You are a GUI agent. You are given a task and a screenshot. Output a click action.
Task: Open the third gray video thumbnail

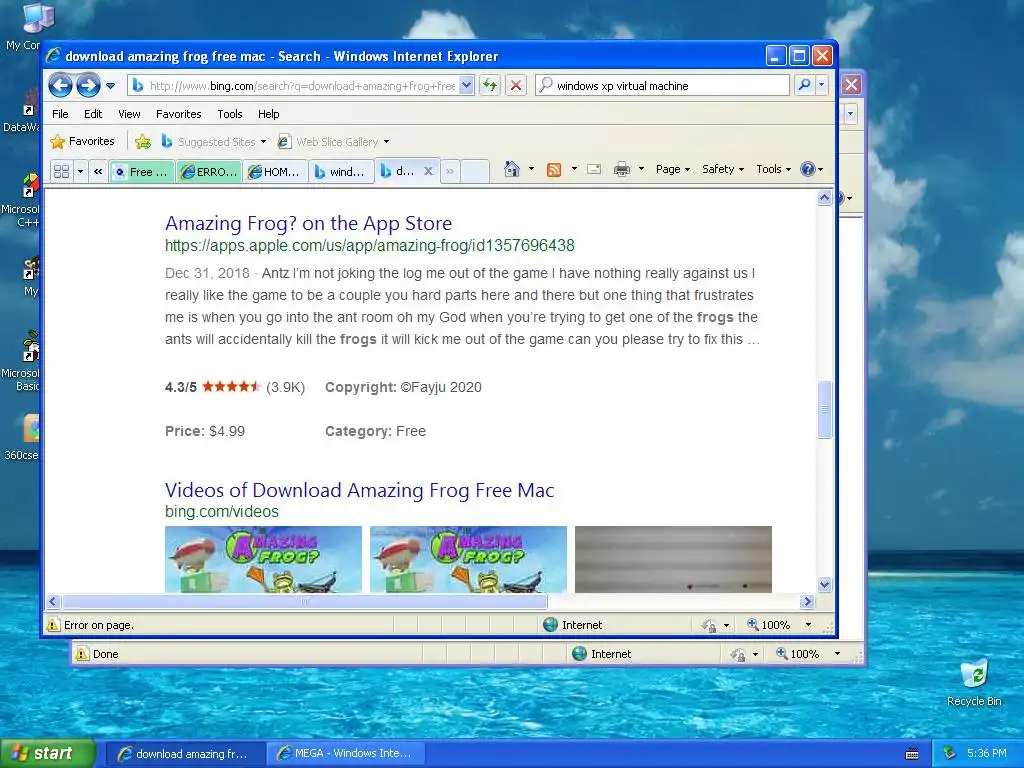click(x=673, y=560)
